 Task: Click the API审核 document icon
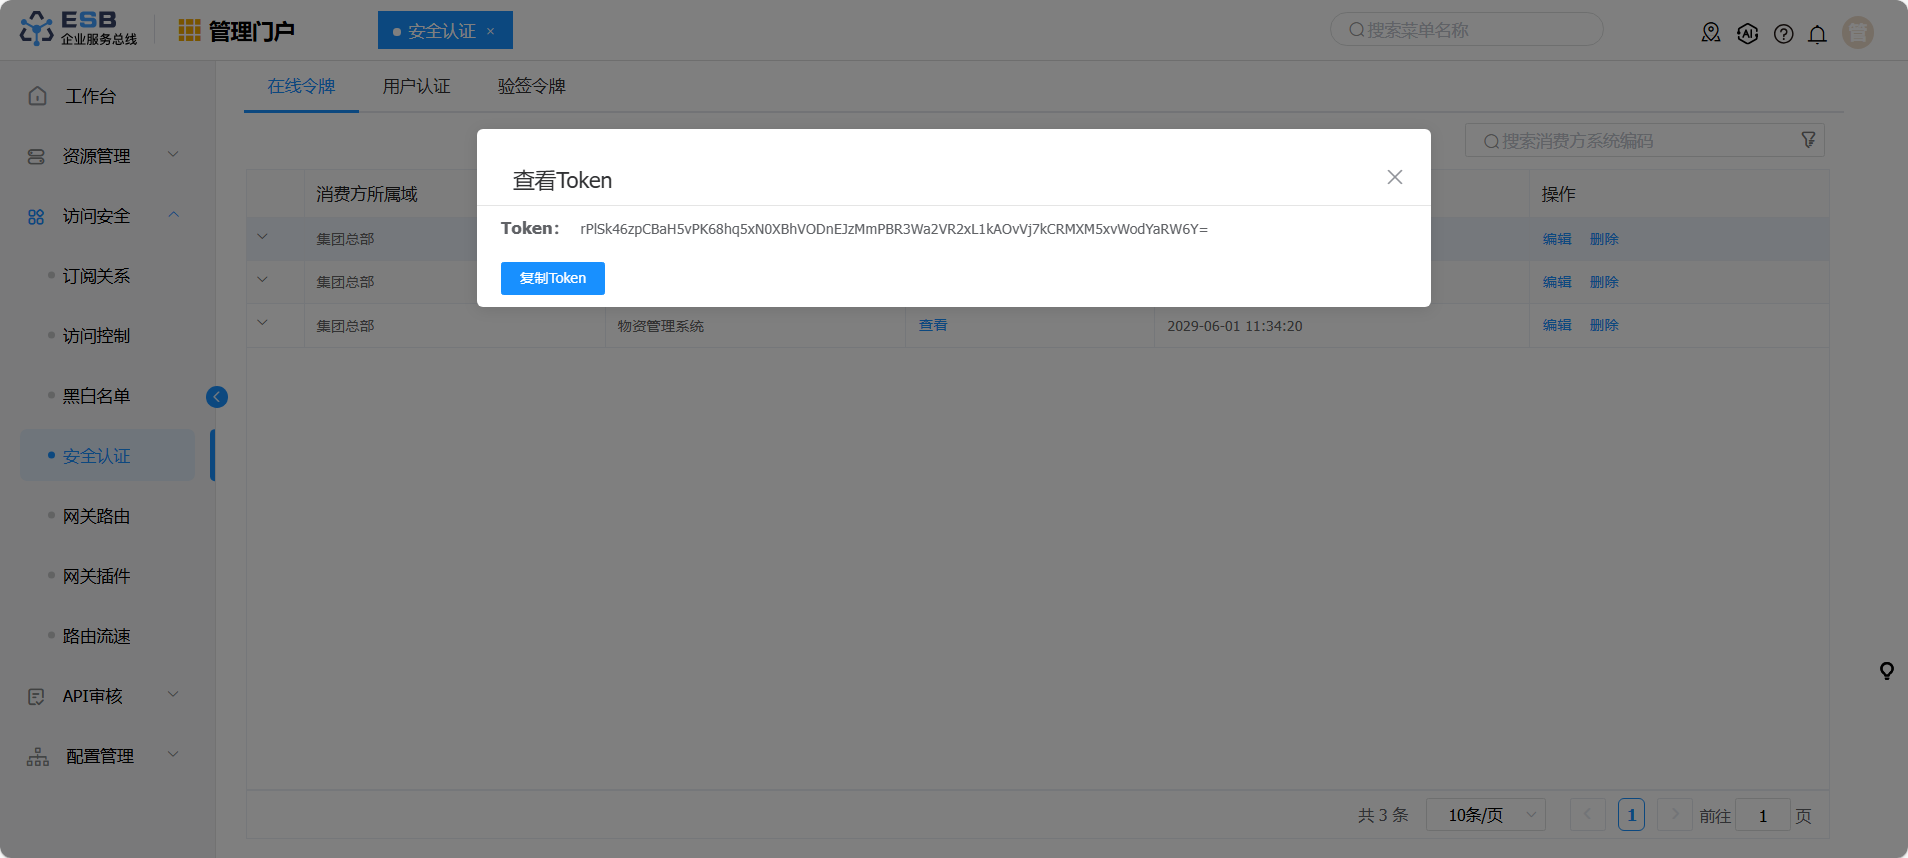coord(36,696)
